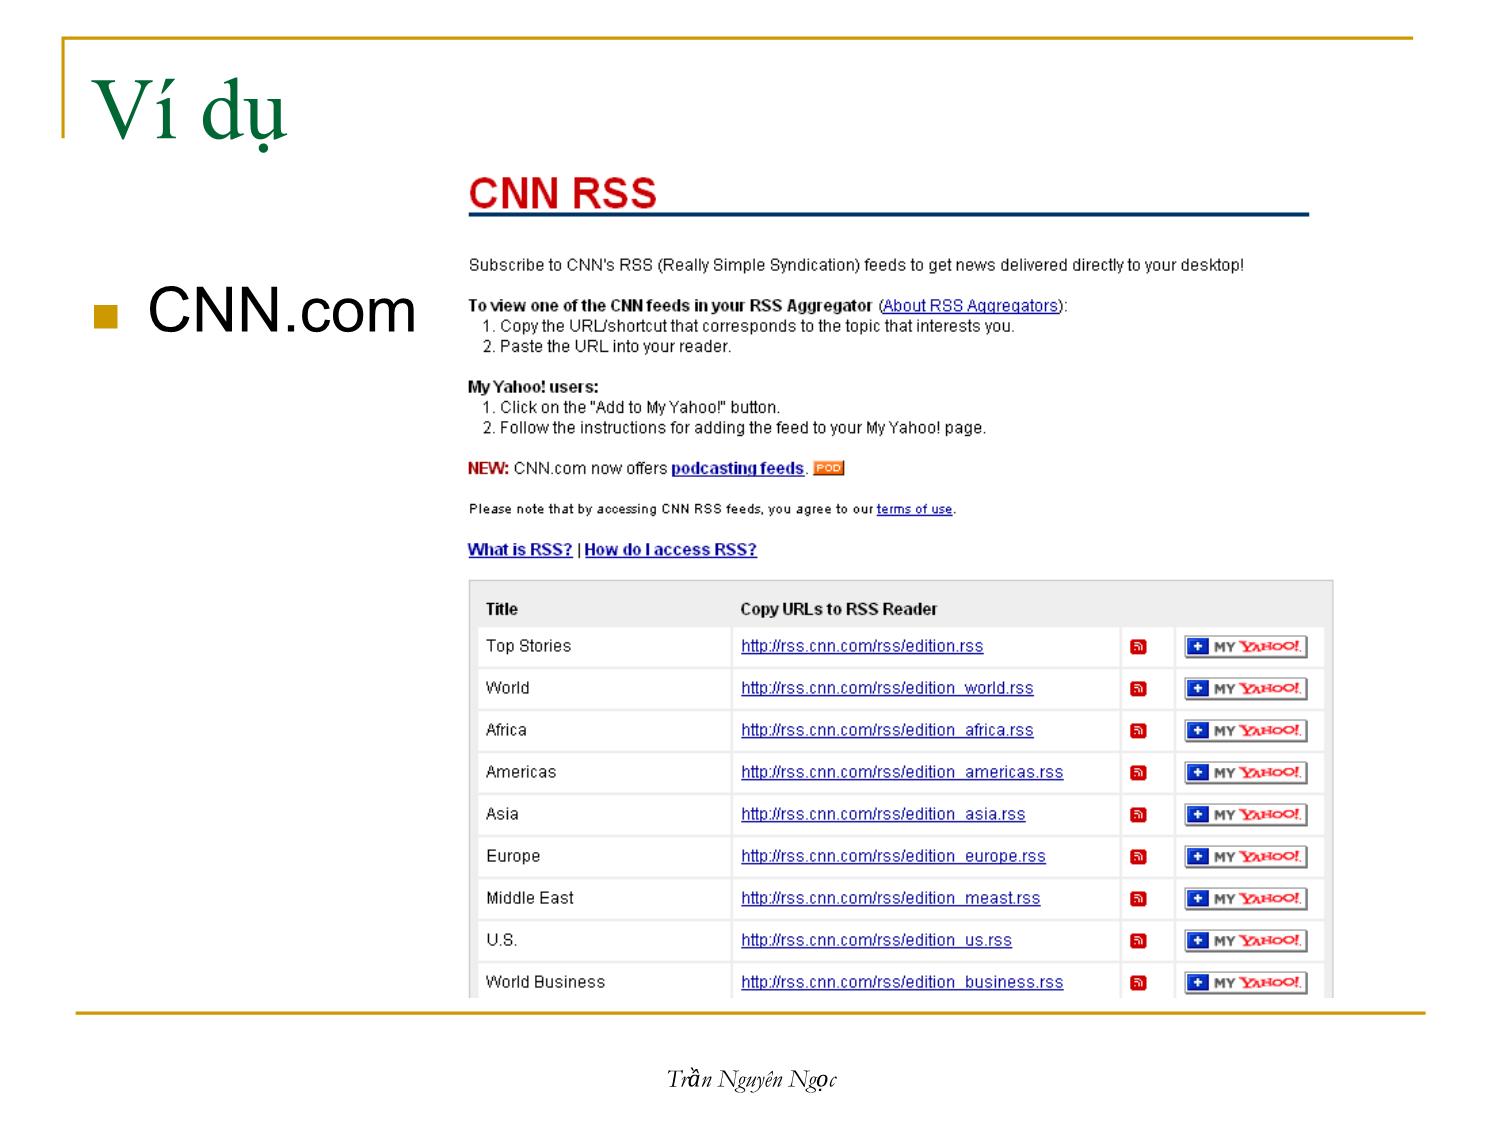The height and width of the screenshot is (1124, 1499).
Task: Open the edition_americas.rss URL
Action: pos(902,772)
